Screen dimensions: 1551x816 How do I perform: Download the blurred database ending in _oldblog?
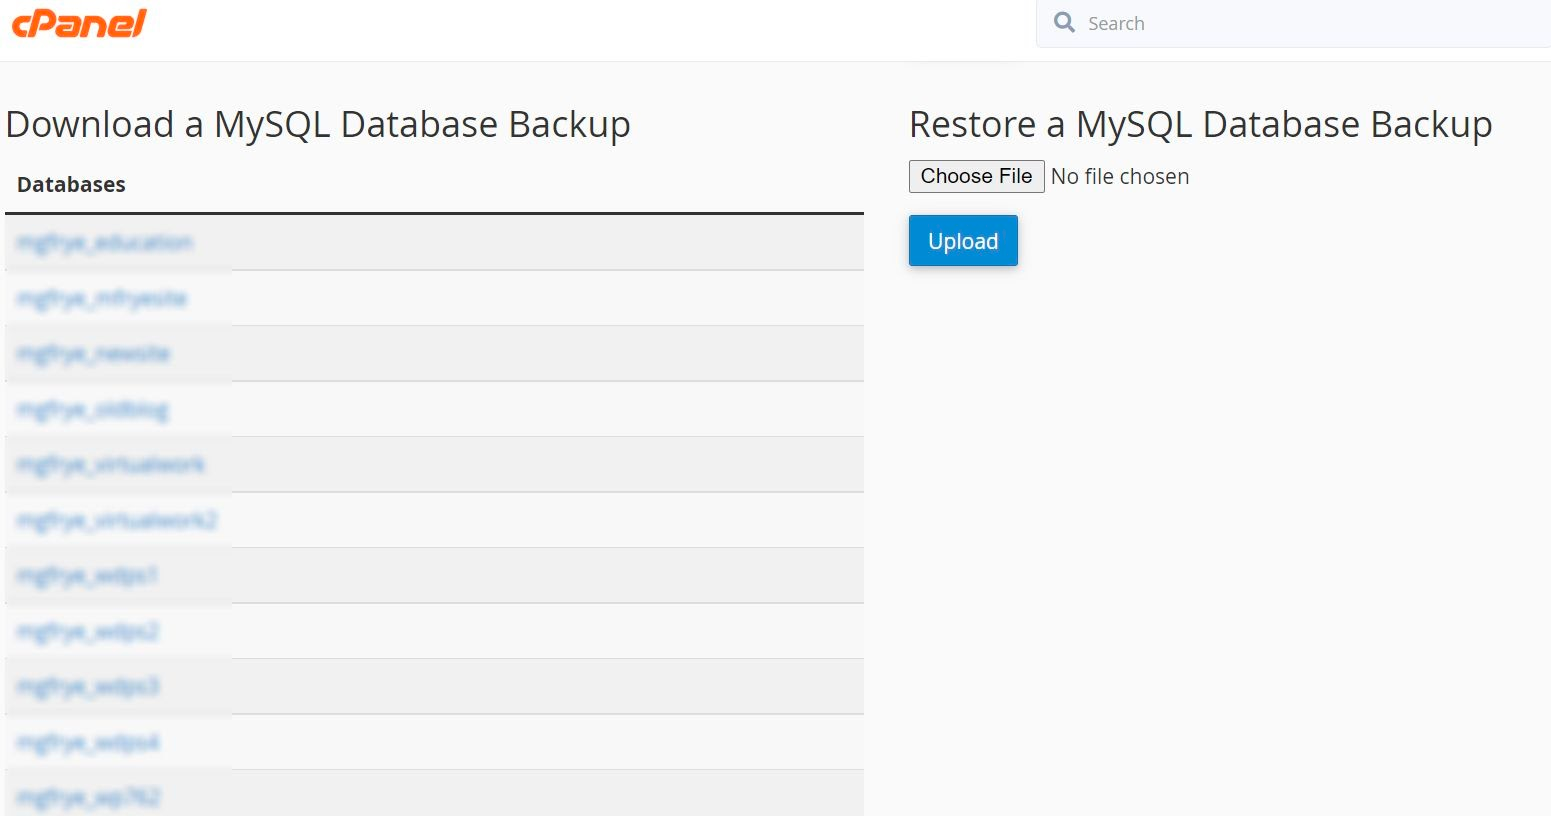click(93, 410)
